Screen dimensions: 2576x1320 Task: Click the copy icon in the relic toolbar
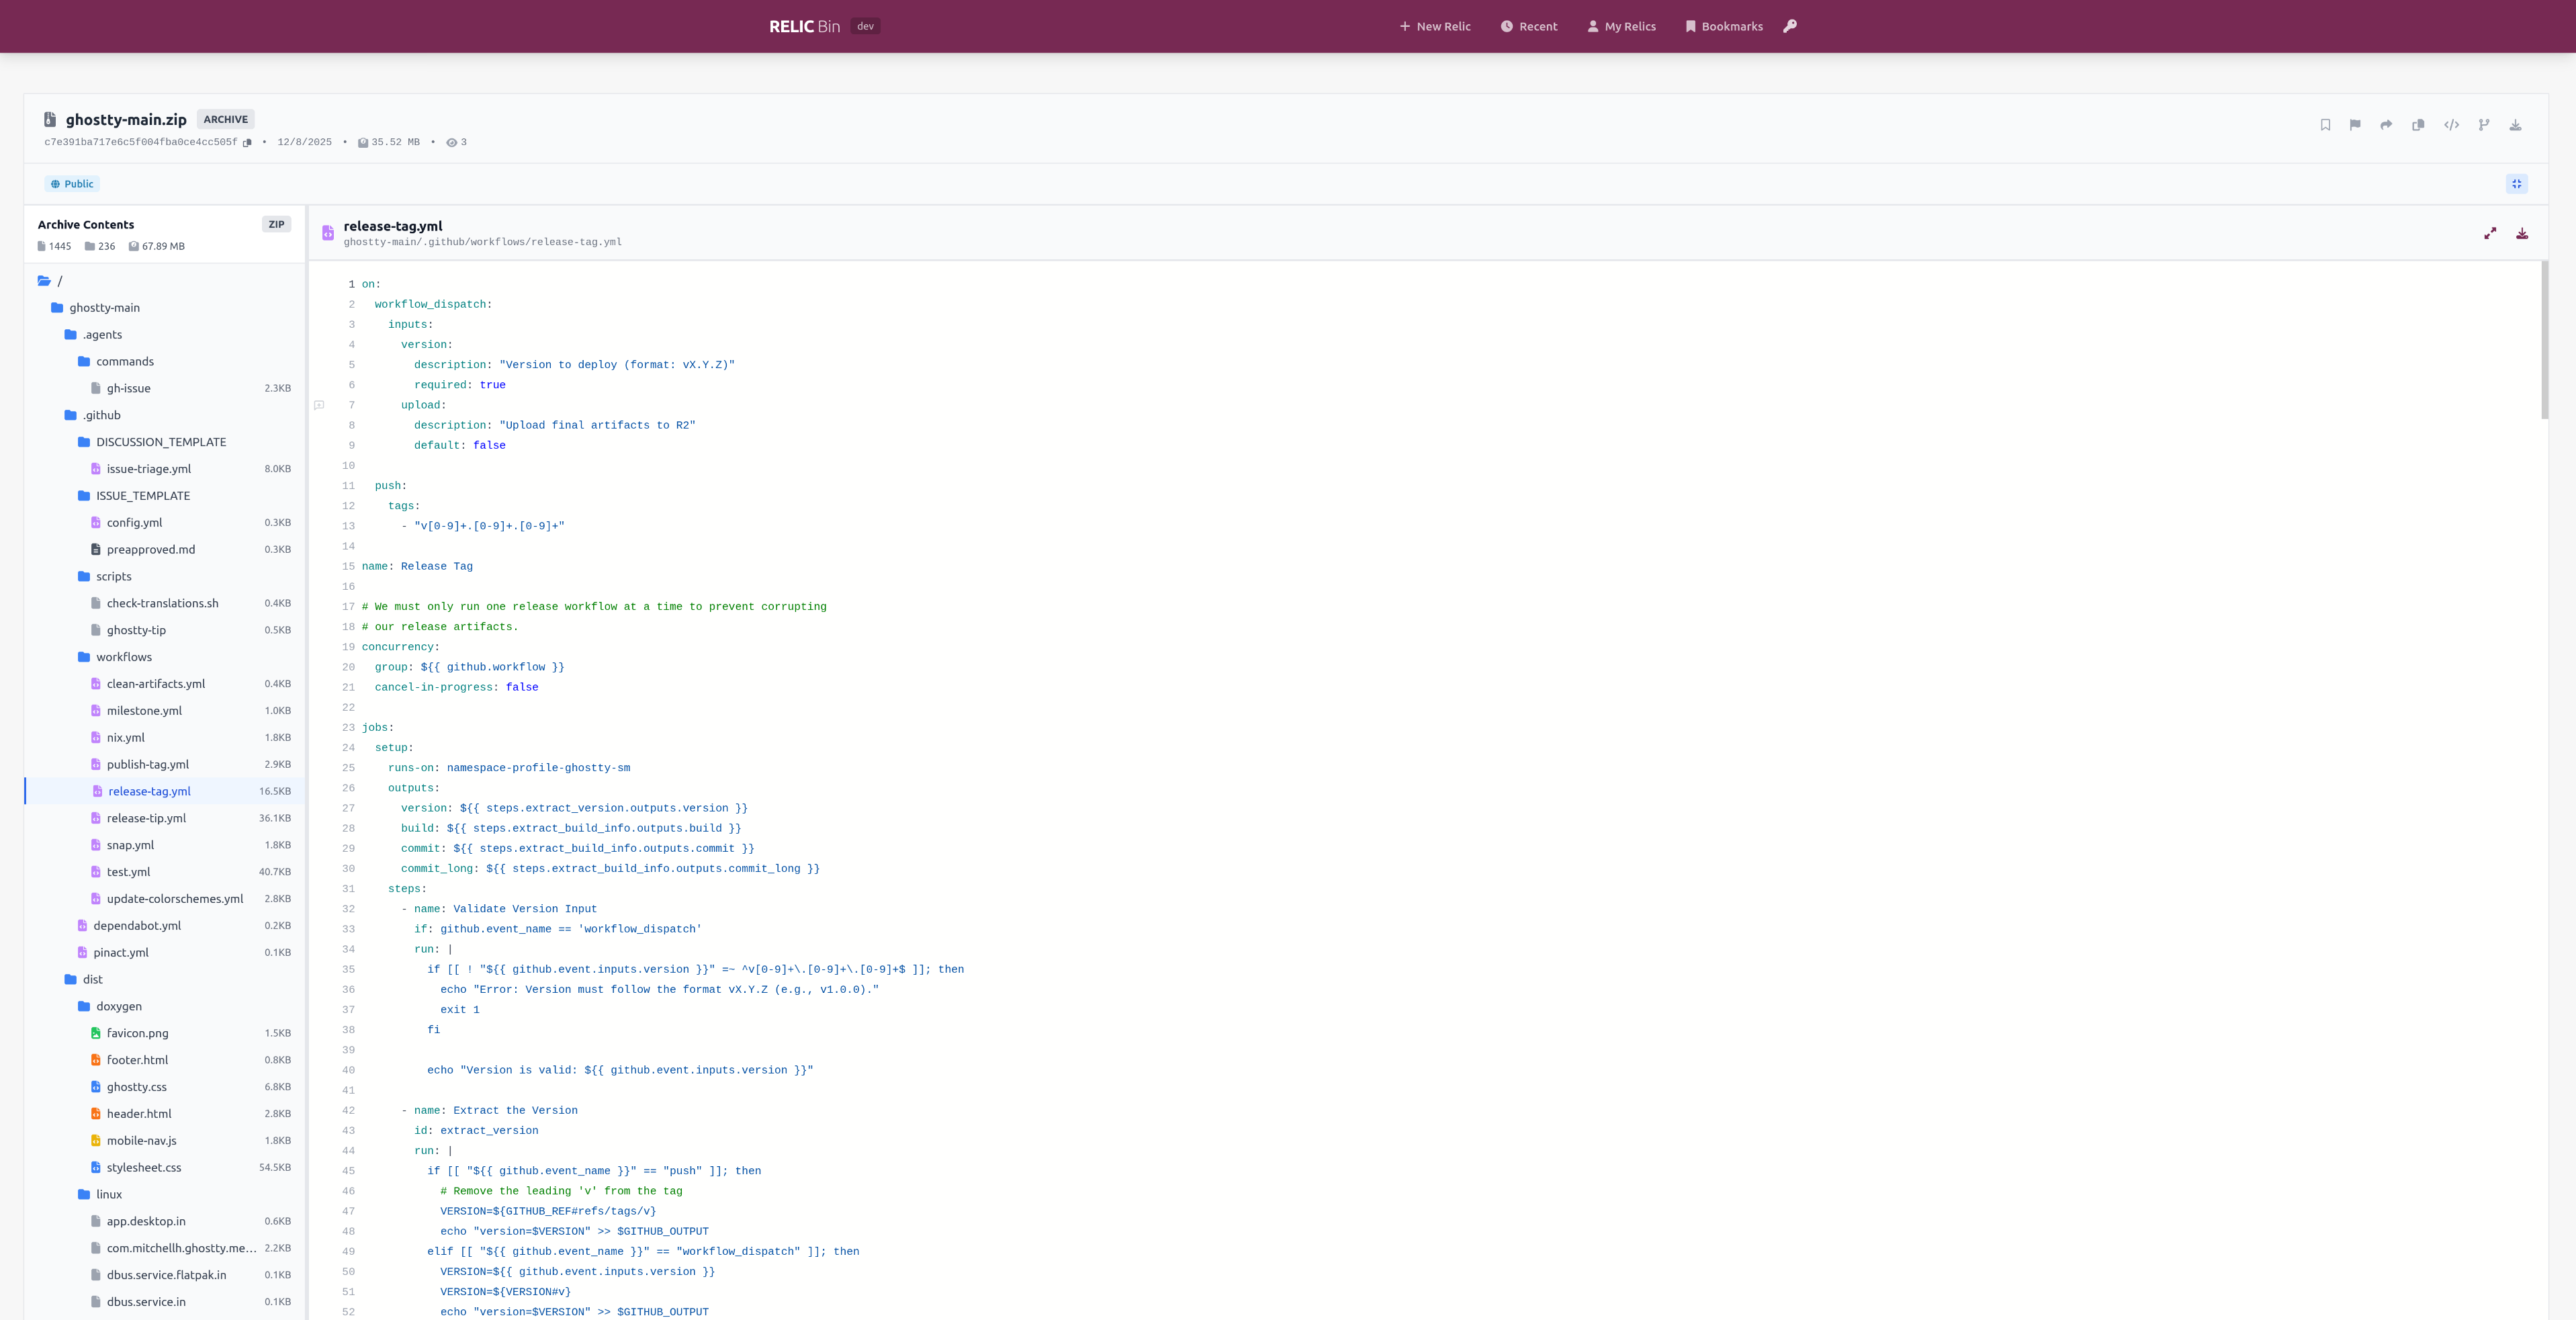(2418, 125)
